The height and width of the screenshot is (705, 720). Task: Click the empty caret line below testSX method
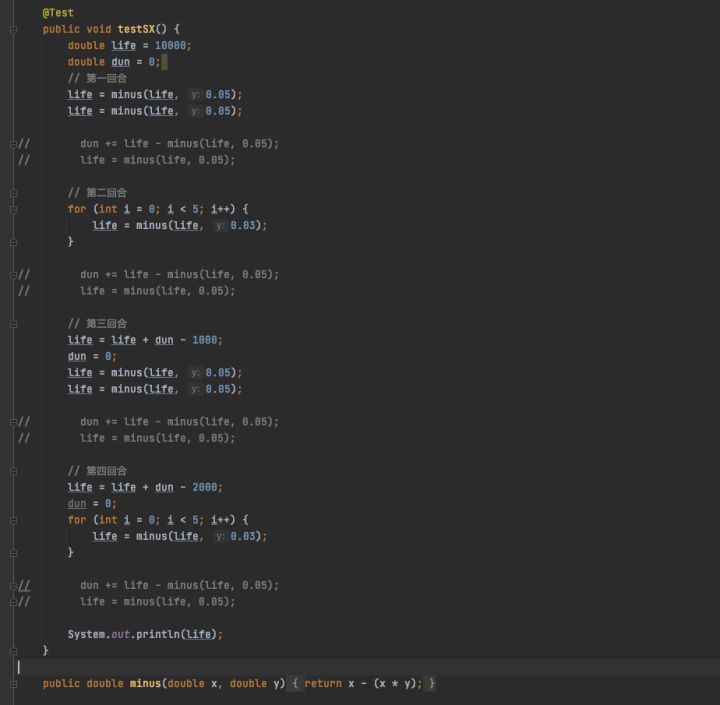(367, 667)
